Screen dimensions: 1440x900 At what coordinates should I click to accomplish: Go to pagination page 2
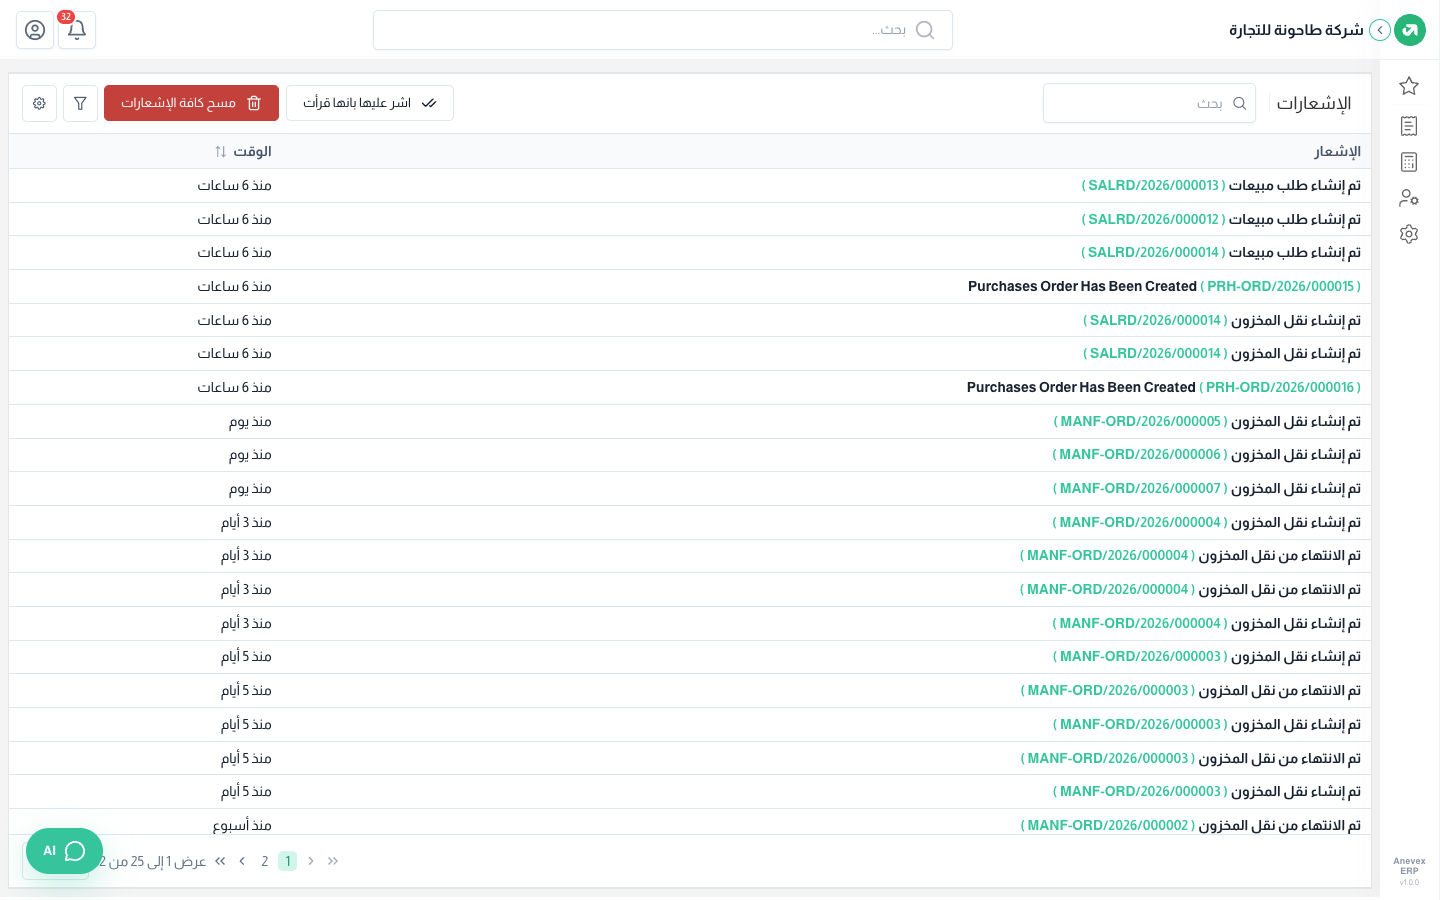[x=265, y=861]
